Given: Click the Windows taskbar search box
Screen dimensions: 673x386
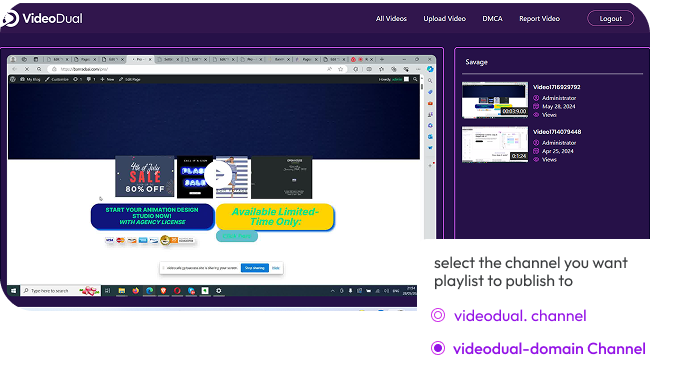Looking at the screenshot, I should [61, 291].
